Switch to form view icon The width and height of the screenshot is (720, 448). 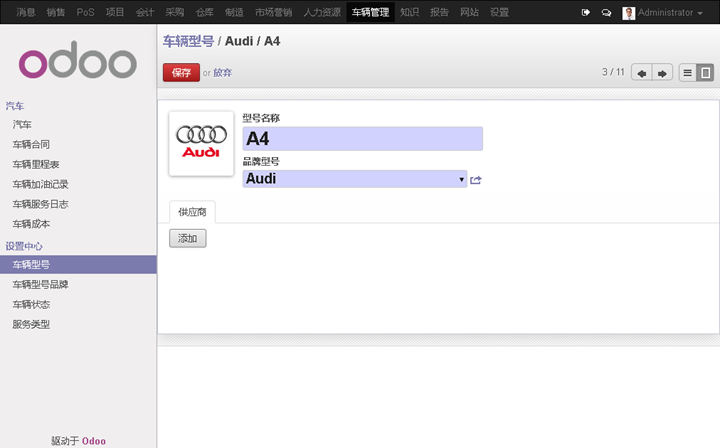click(705, 73)
